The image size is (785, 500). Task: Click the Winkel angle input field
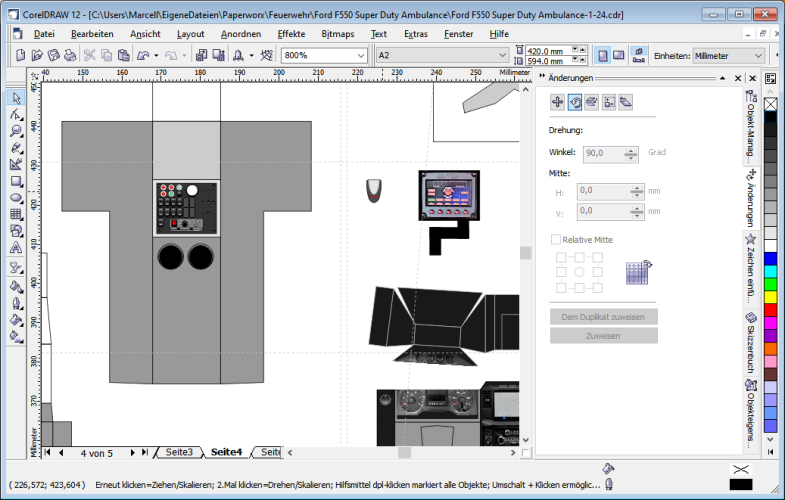coord(604,153)
